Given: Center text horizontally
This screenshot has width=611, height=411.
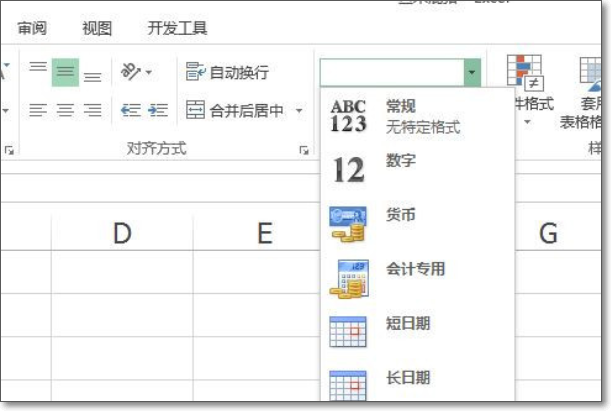Looking at the screenshot, I should 65,110.
